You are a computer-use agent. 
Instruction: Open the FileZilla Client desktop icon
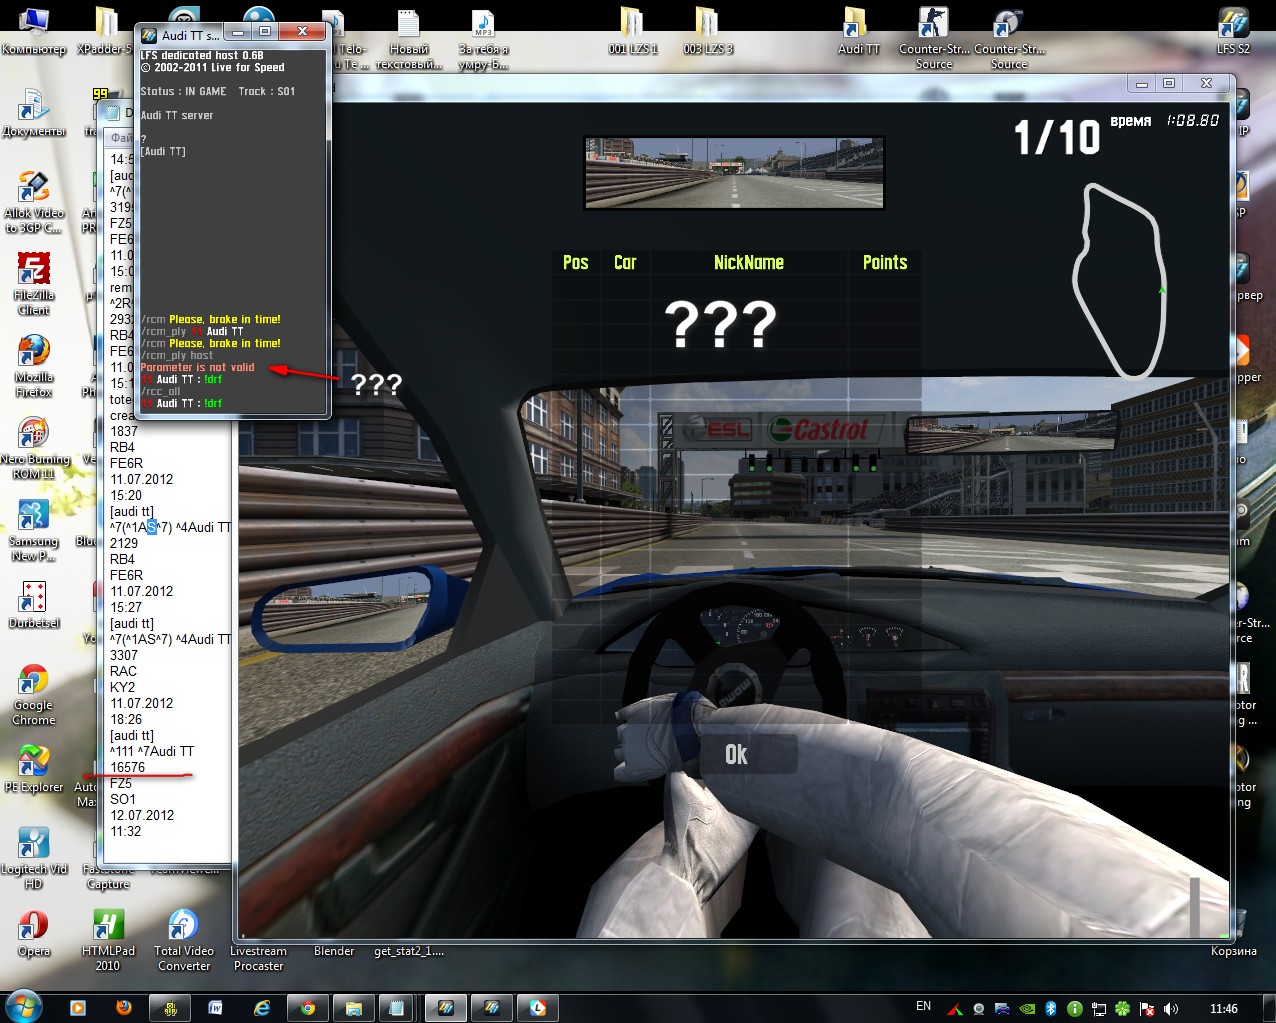tap(33, 285)
